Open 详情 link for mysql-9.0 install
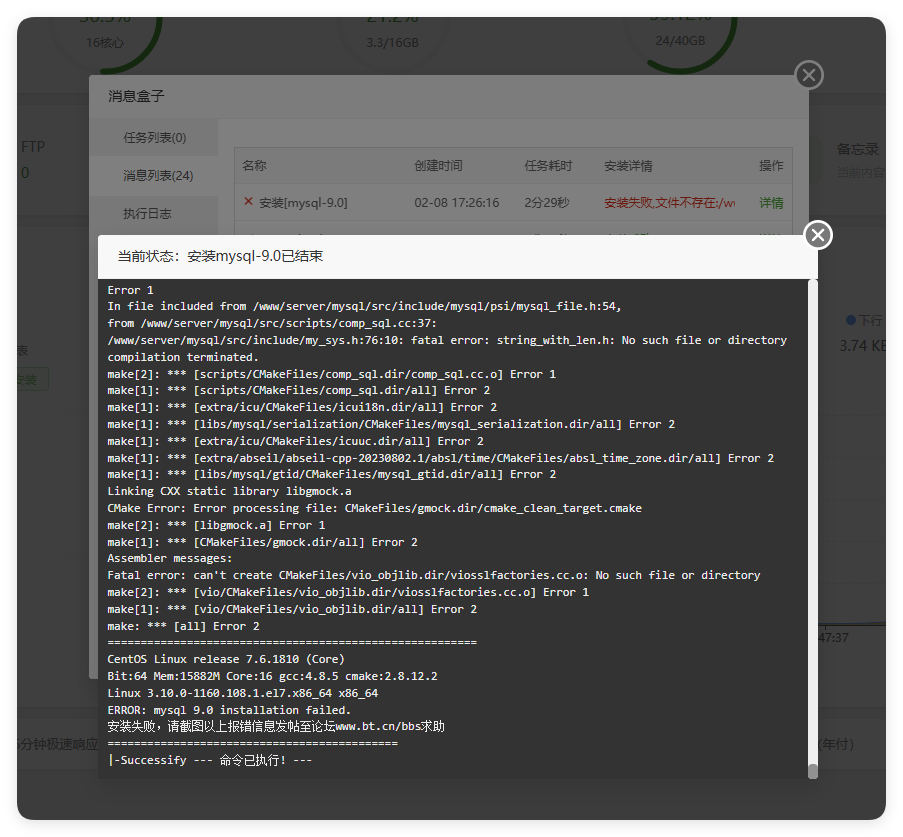Screen dimensions: 903x837 pos(771,203)
